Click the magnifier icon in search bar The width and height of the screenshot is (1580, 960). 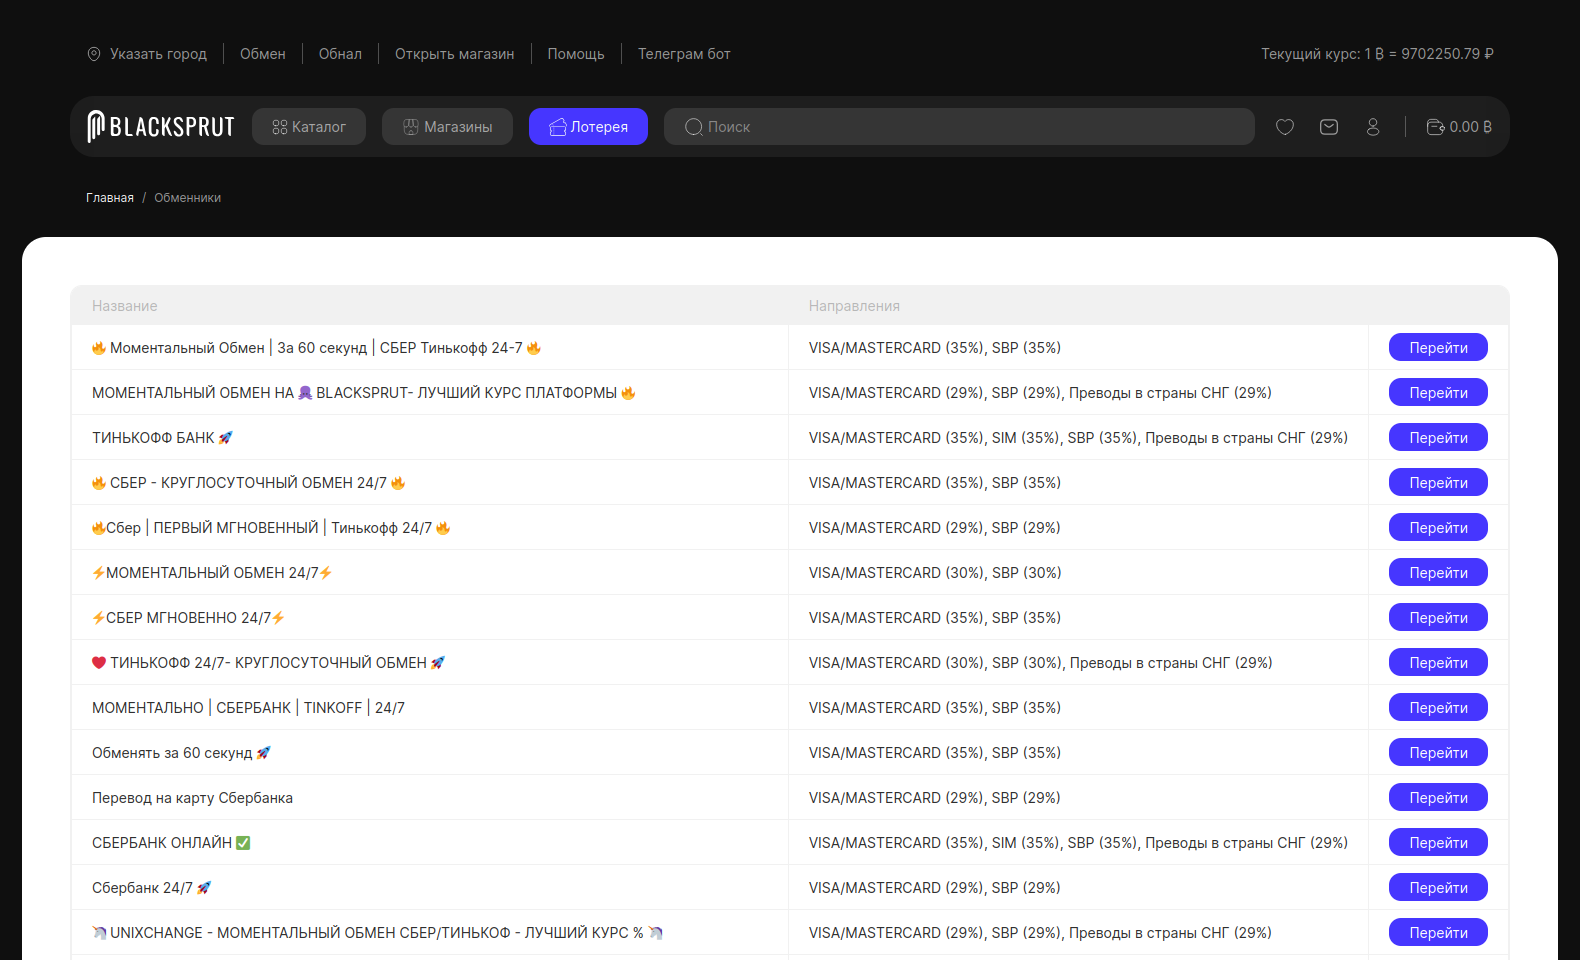point(693,127)
